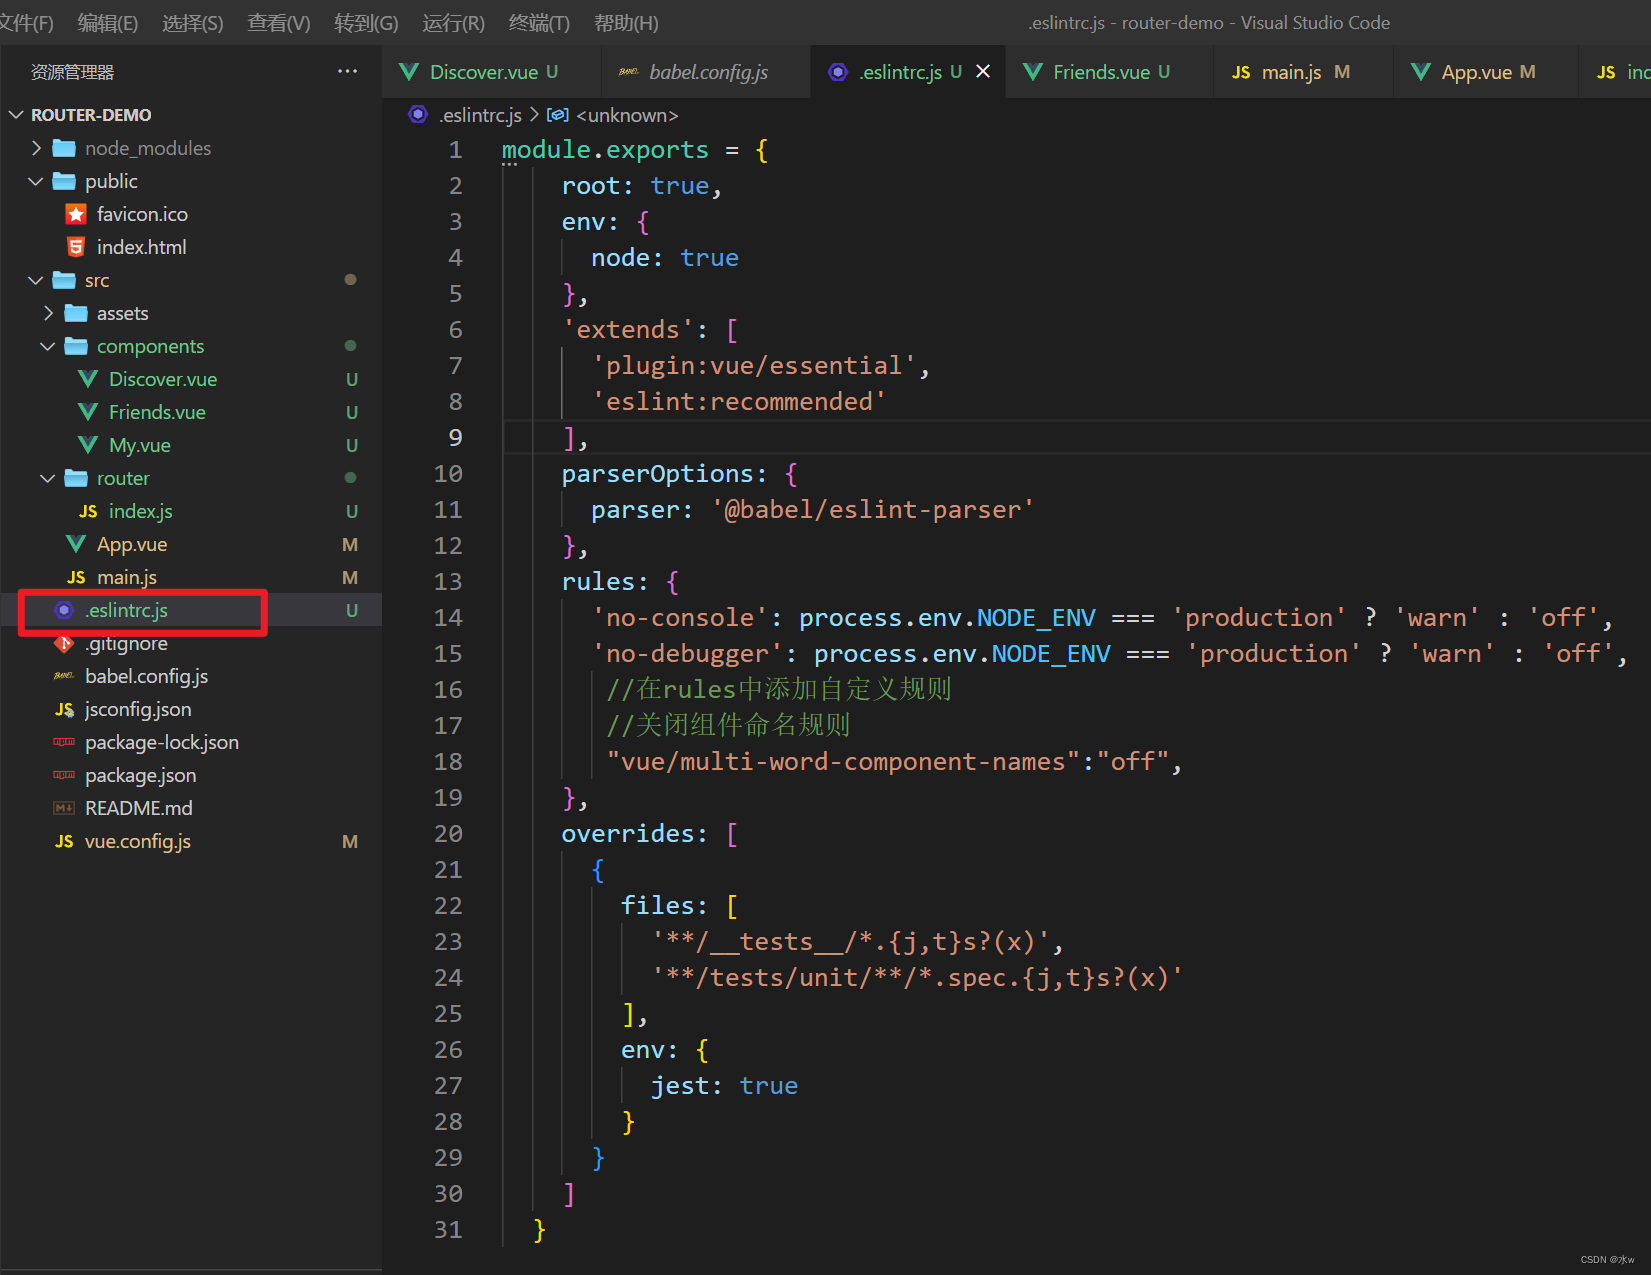Click the explorer more actions ellipsis icon
The image size is (1651, 1275).
[x=347, y=71]
